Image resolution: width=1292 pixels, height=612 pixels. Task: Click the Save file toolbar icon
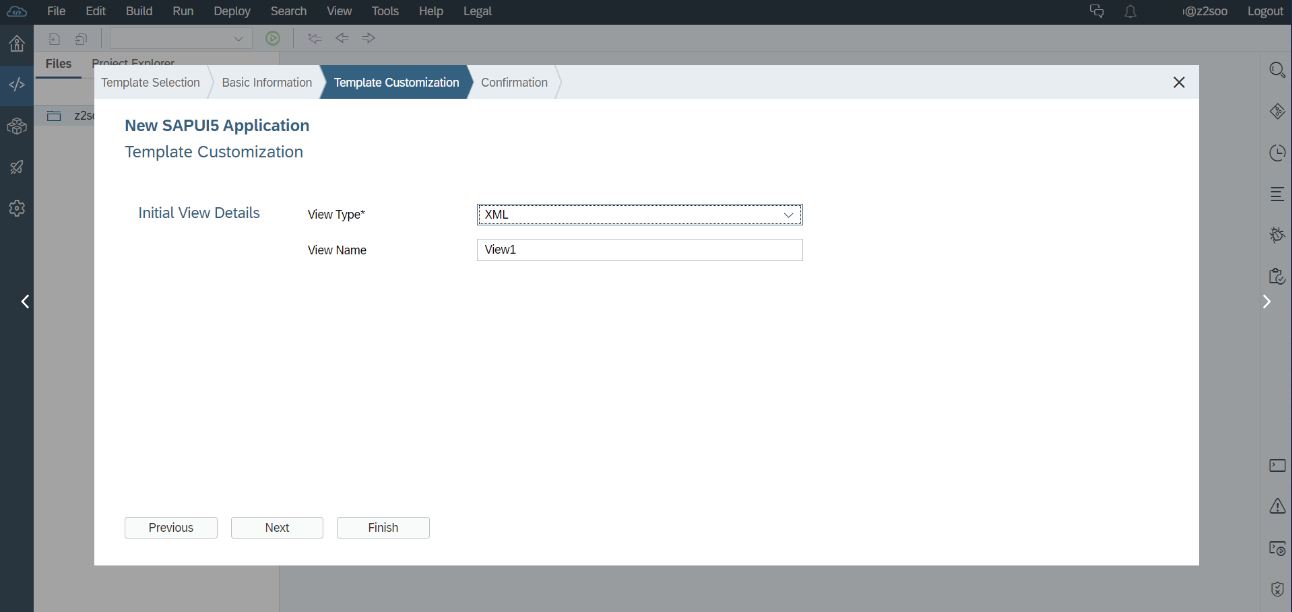55,39
